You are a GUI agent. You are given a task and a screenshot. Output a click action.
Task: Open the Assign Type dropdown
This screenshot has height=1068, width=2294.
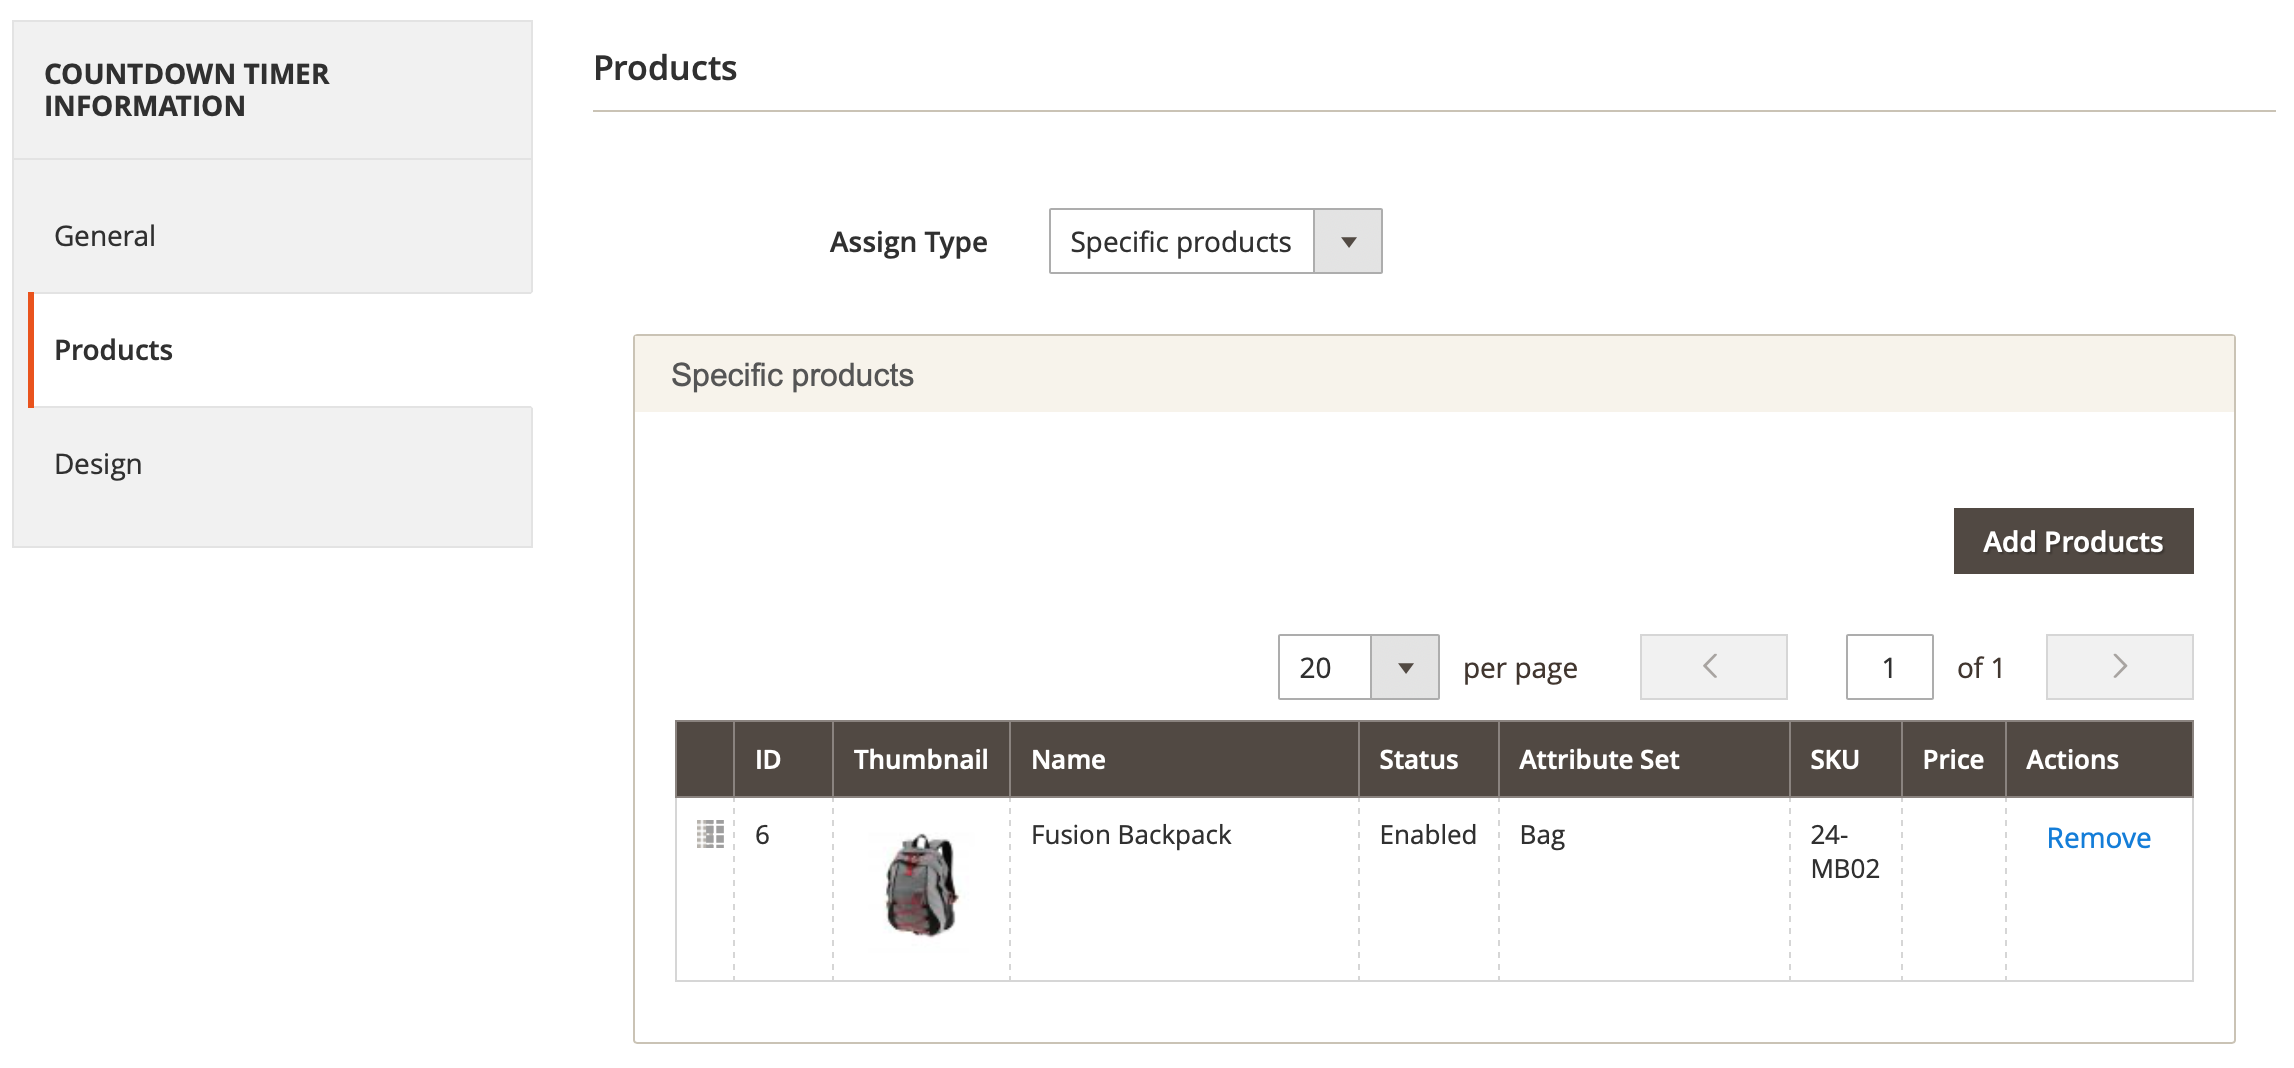(1215, 241)
